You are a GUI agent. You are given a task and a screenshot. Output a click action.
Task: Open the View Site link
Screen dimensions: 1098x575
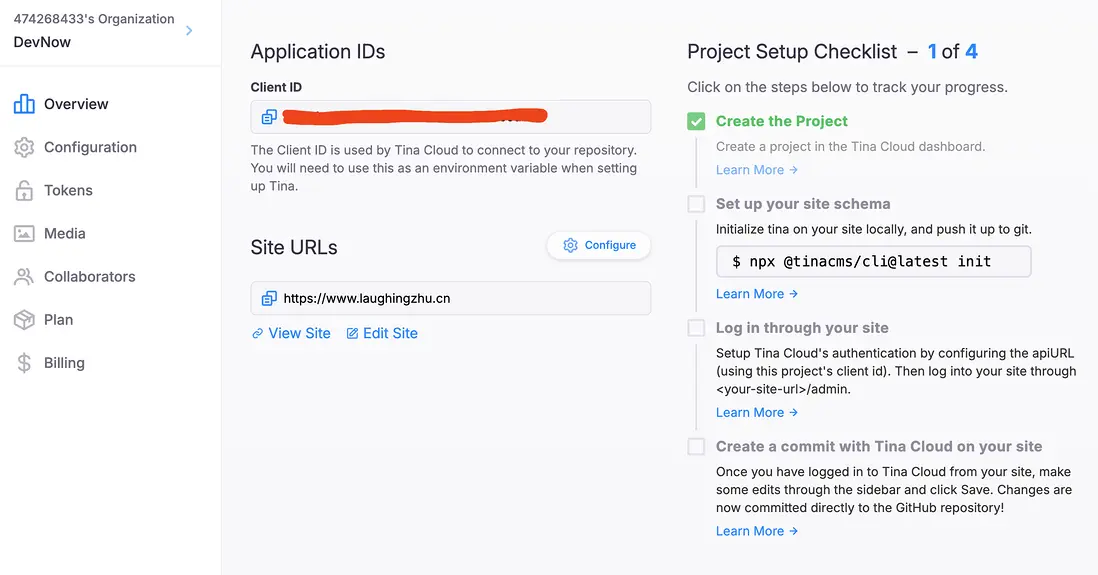click(x=291, y=333)
